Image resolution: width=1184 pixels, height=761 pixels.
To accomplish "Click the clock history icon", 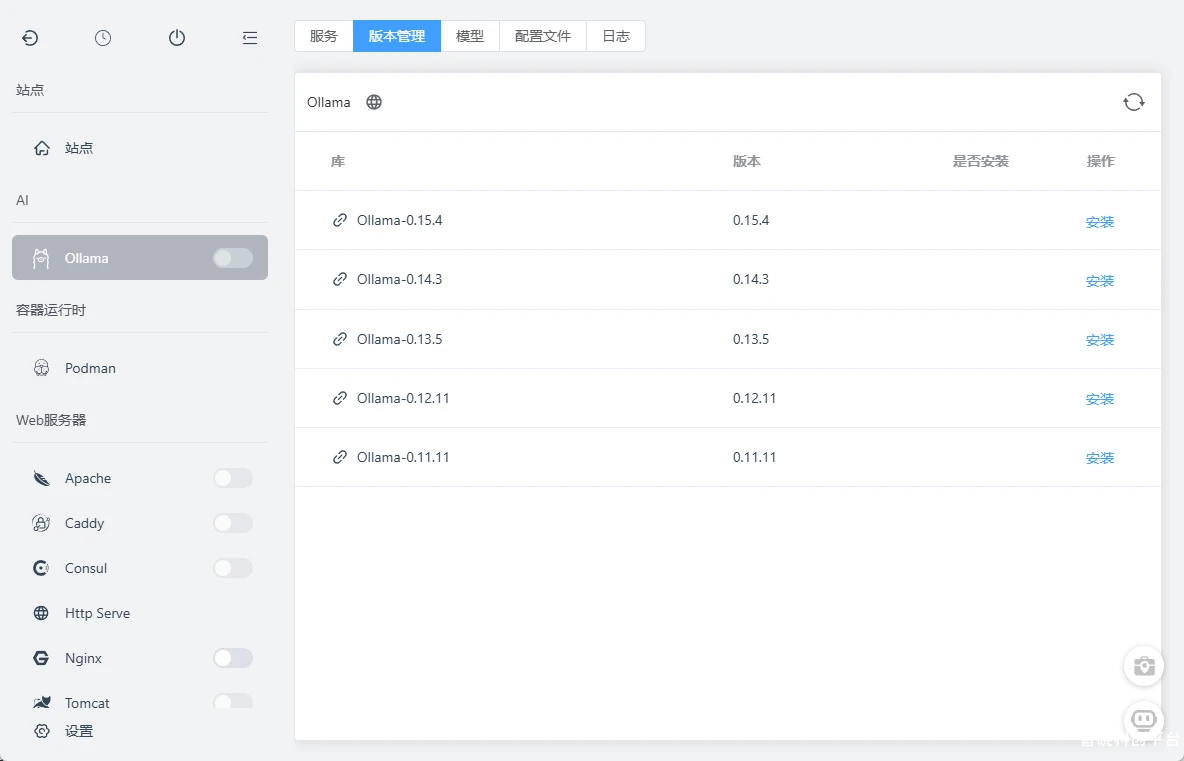I will tap(103, 38).
